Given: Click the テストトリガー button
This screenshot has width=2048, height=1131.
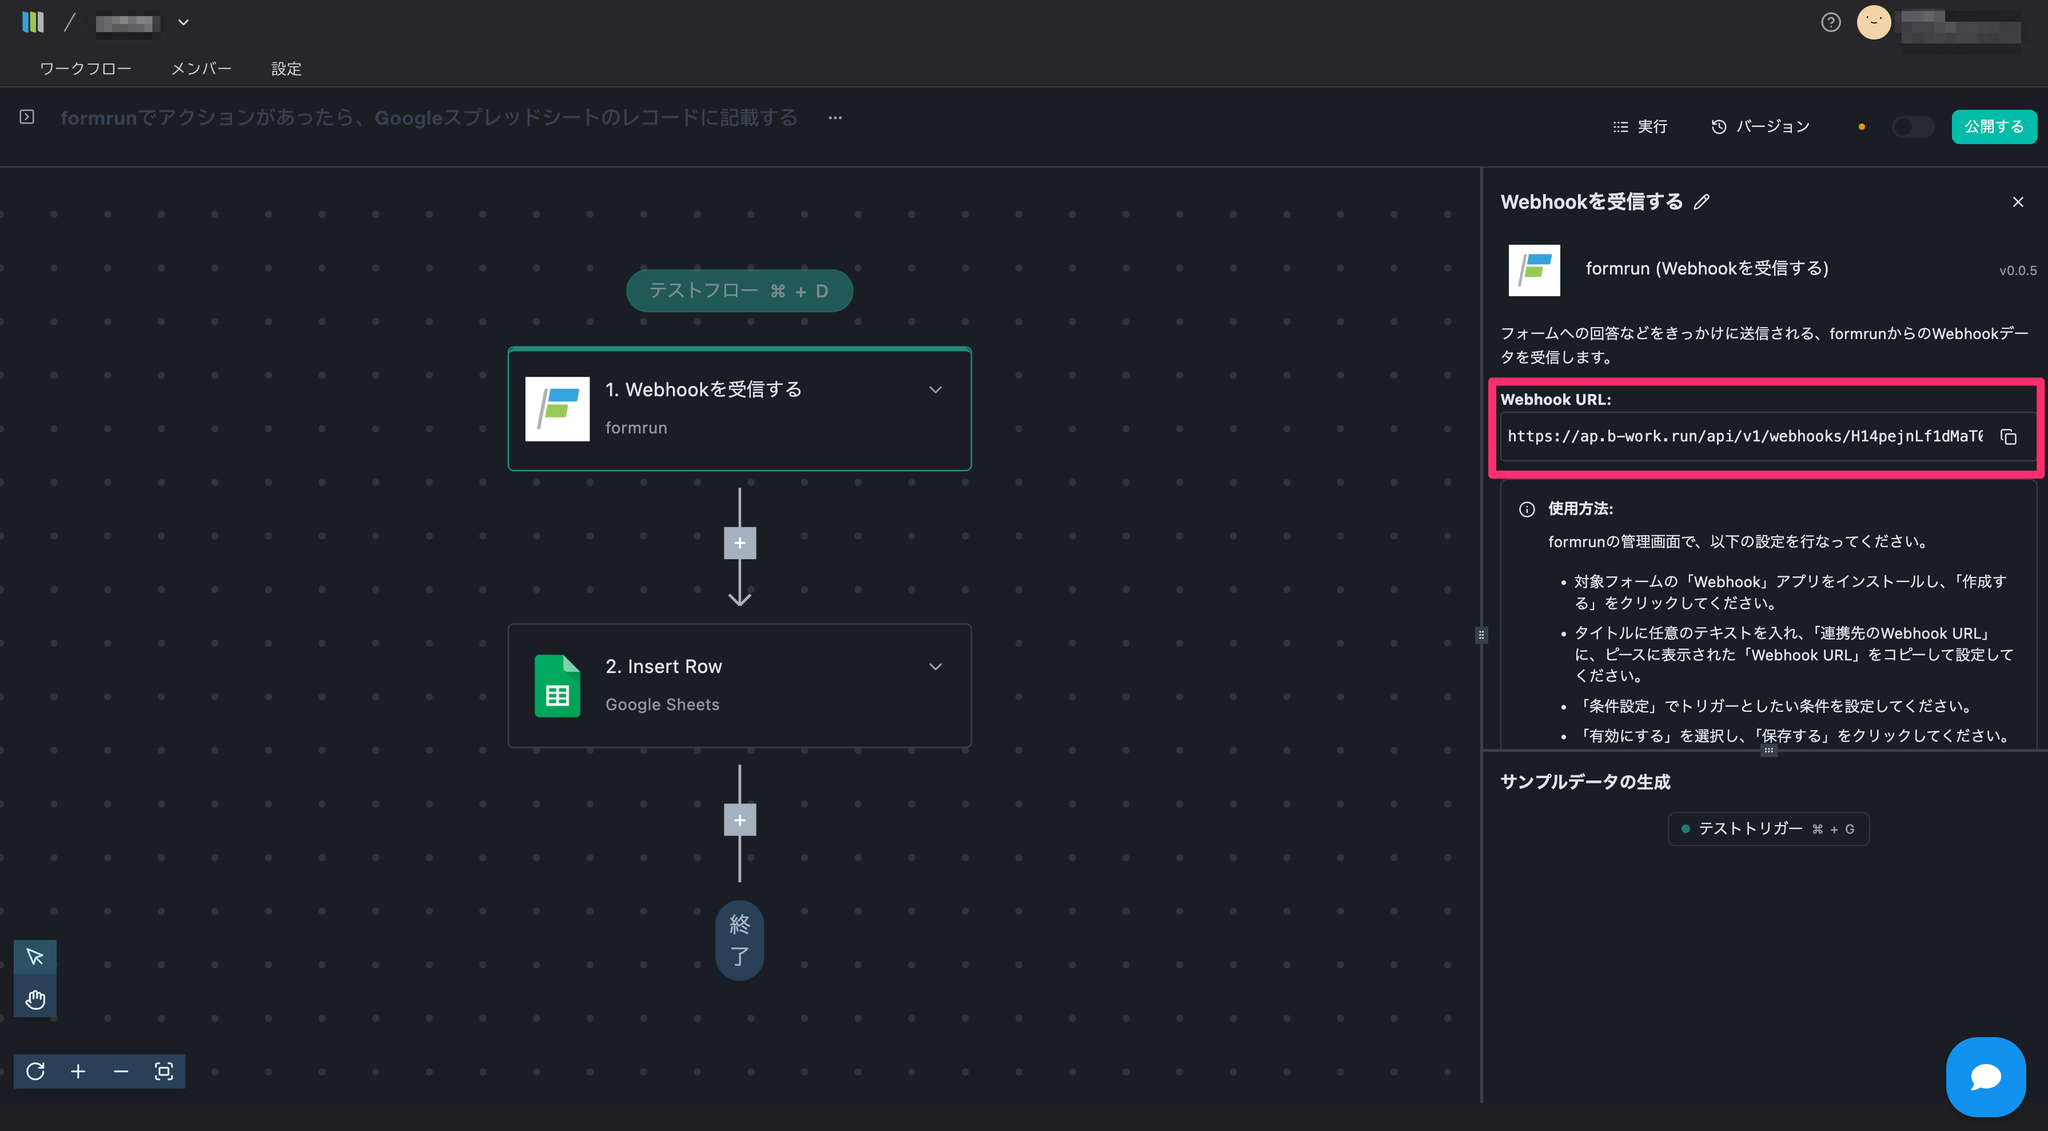Looking at the screenshot, I should point(1768,829).
